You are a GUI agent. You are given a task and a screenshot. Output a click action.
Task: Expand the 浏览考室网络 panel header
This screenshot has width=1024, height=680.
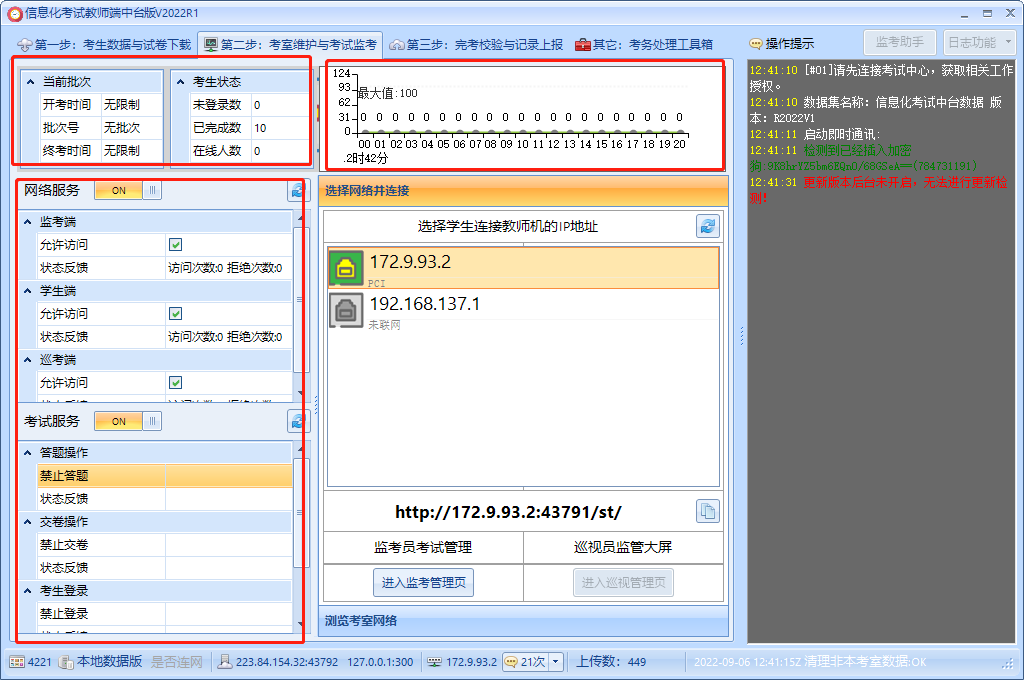[x=523, y=621]
